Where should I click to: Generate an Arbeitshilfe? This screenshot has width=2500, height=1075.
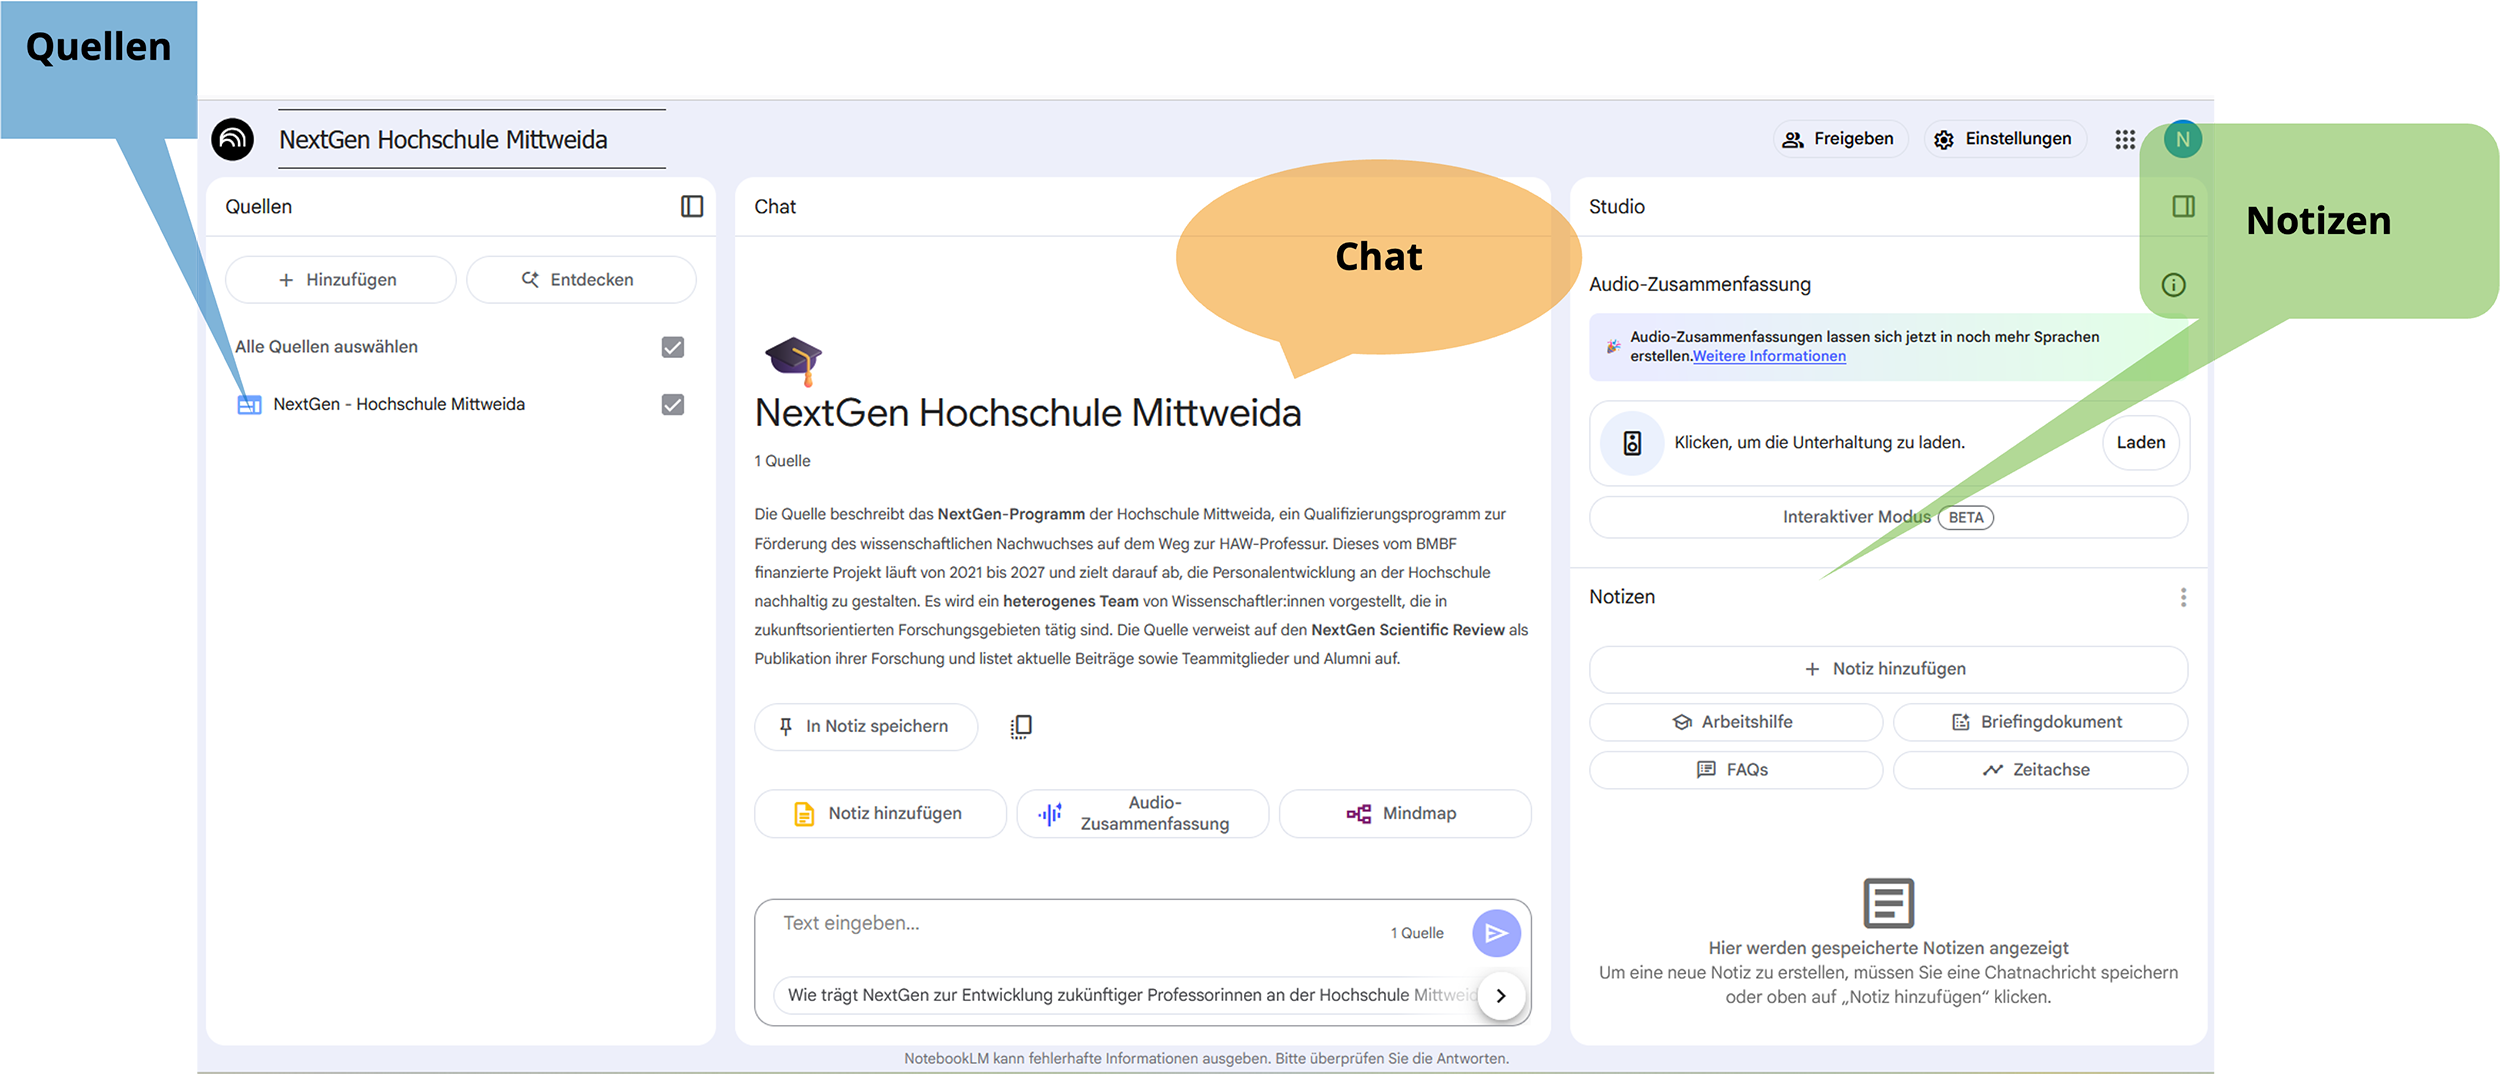(1736, 722)
